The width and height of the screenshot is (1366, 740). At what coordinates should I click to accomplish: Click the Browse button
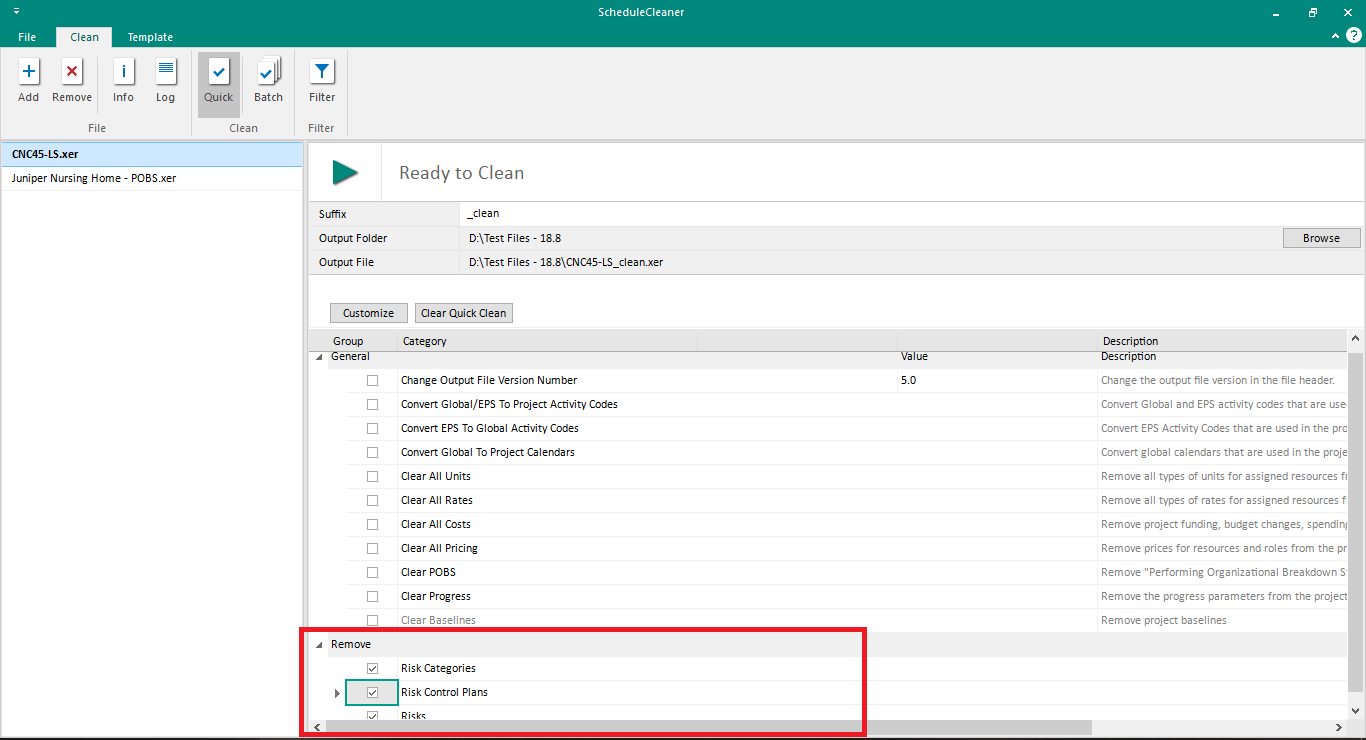(1321, 238)
